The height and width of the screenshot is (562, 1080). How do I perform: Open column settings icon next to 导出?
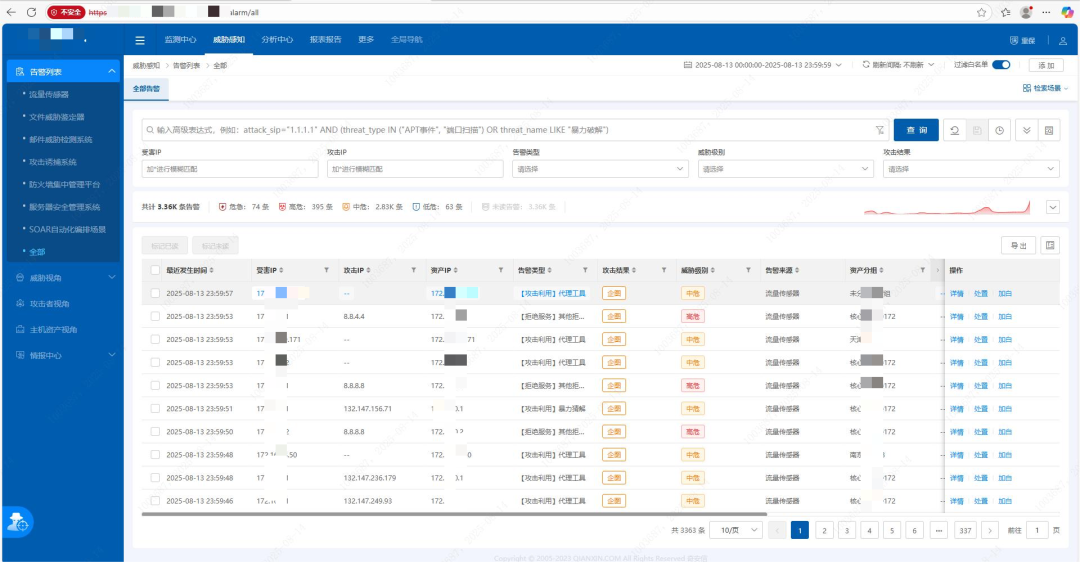point(1050,245)
